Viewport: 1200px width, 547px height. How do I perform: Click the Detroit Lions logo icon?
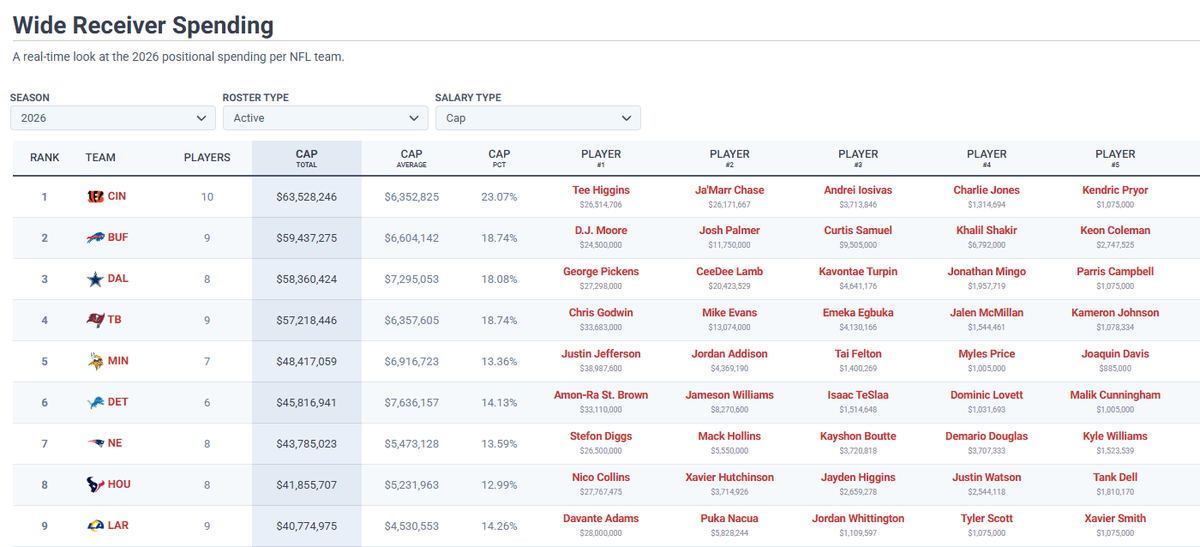[x=95, y=402]
